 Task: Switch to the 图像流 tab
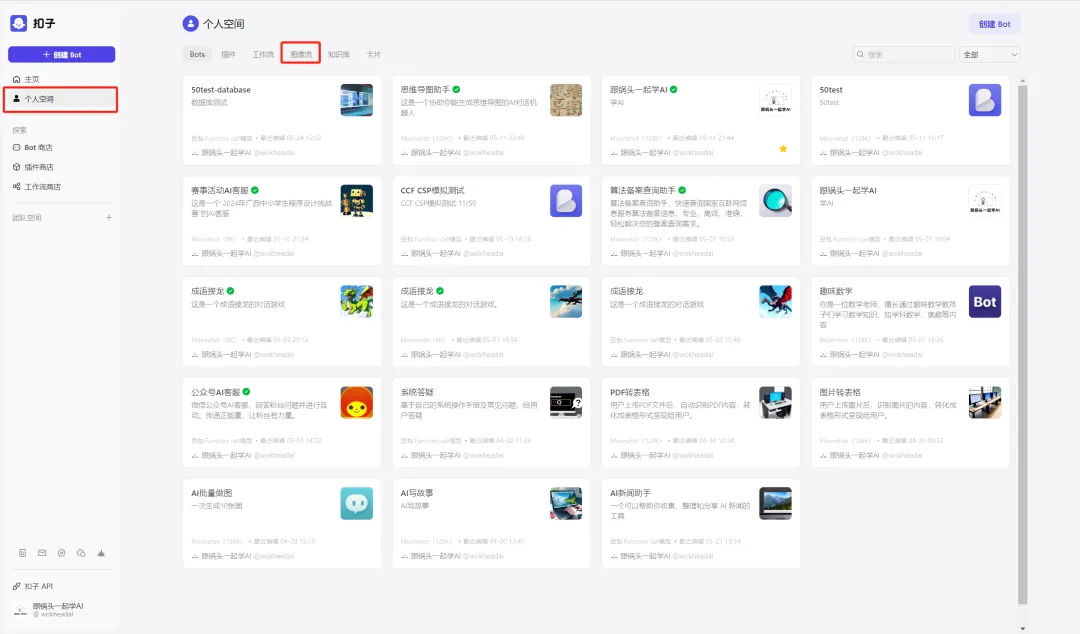[301, 54]
